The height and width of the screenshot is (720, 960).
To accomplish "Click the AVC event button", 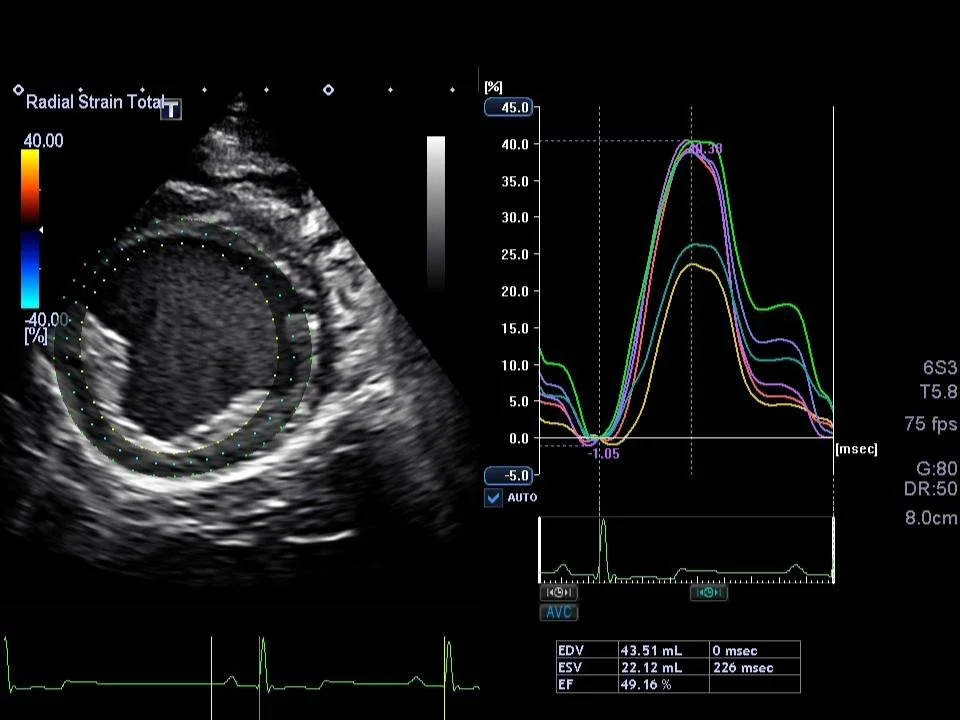I will (x=559, y=613).
